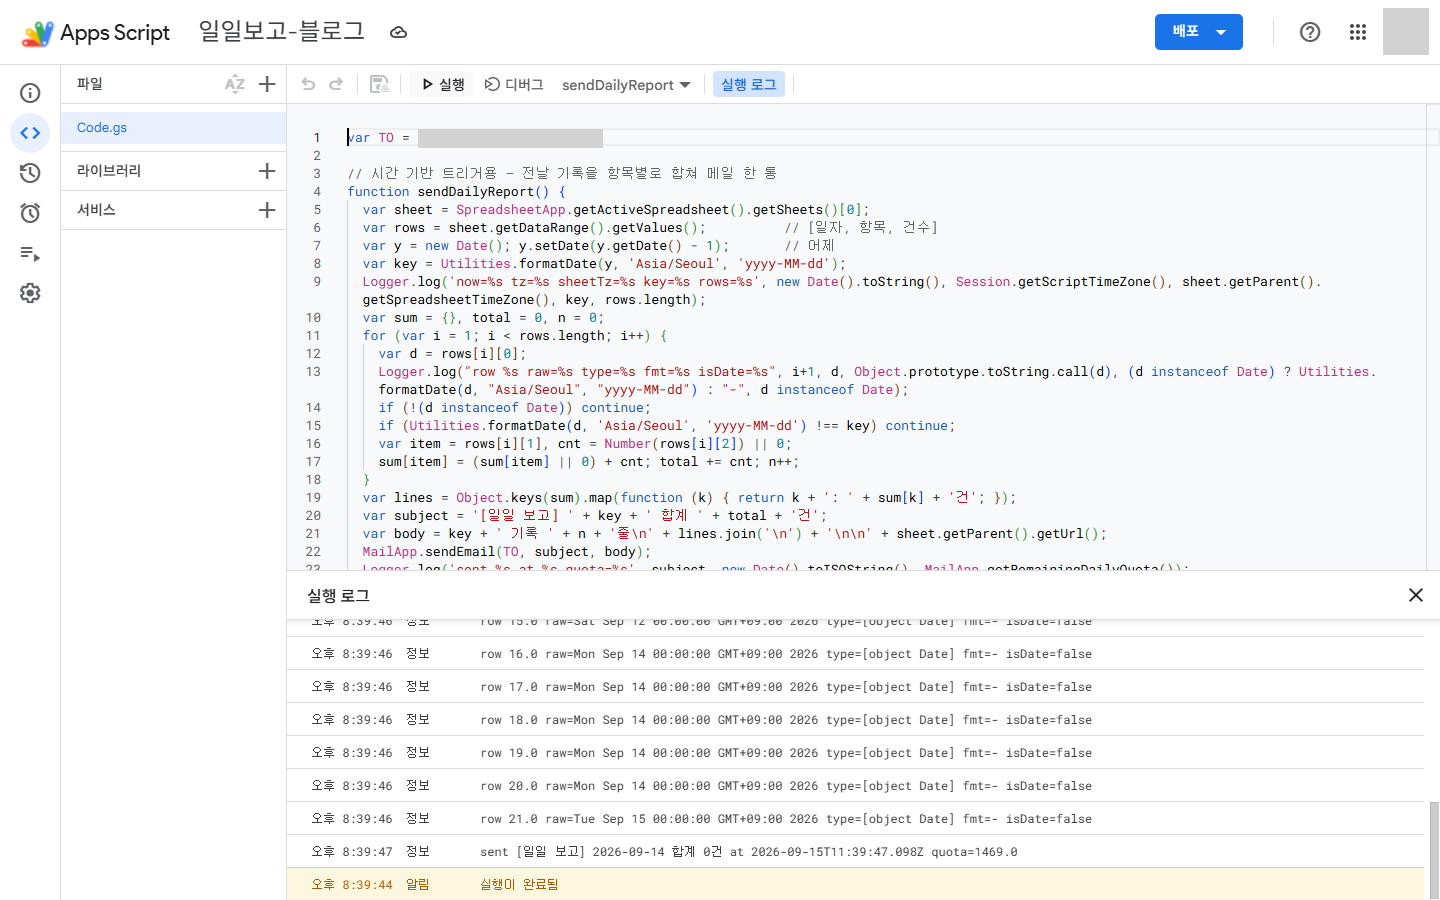
Task: Start debugging with 디버그 button
Action: [514, 85]
